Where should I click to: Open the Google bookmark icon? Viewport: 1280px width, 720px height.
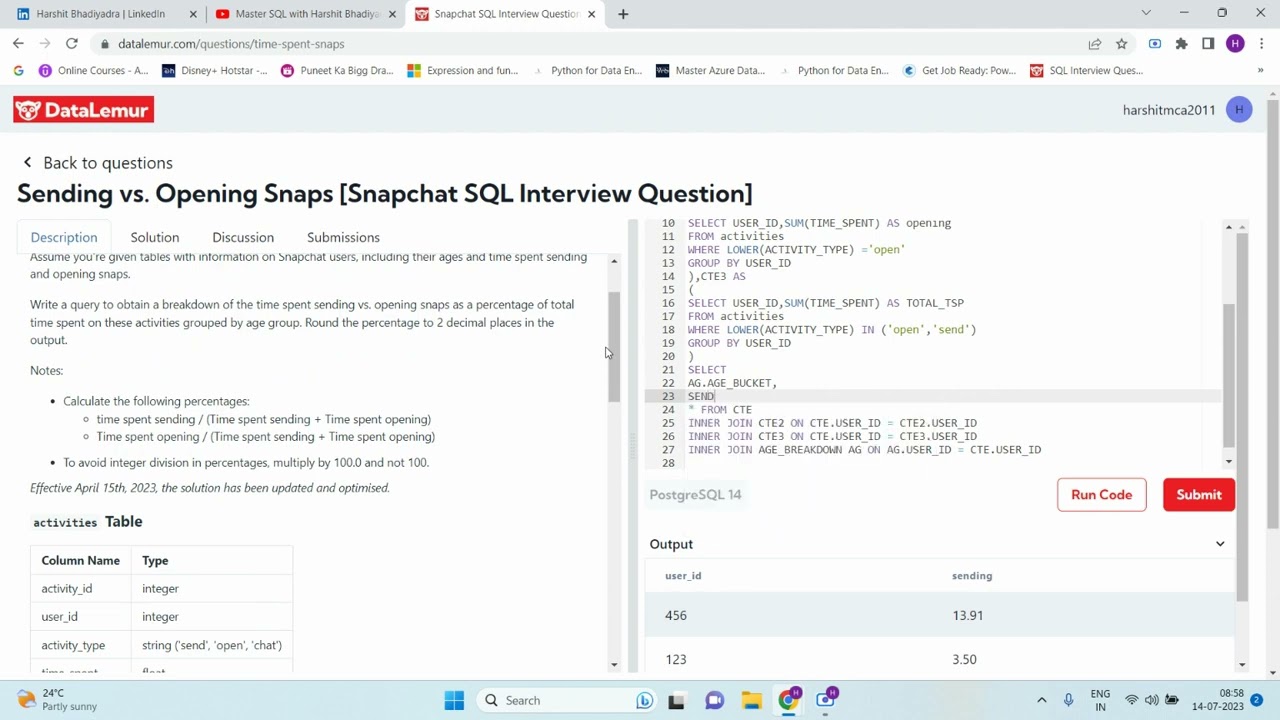pyautogui.click(x=18, y=70)
